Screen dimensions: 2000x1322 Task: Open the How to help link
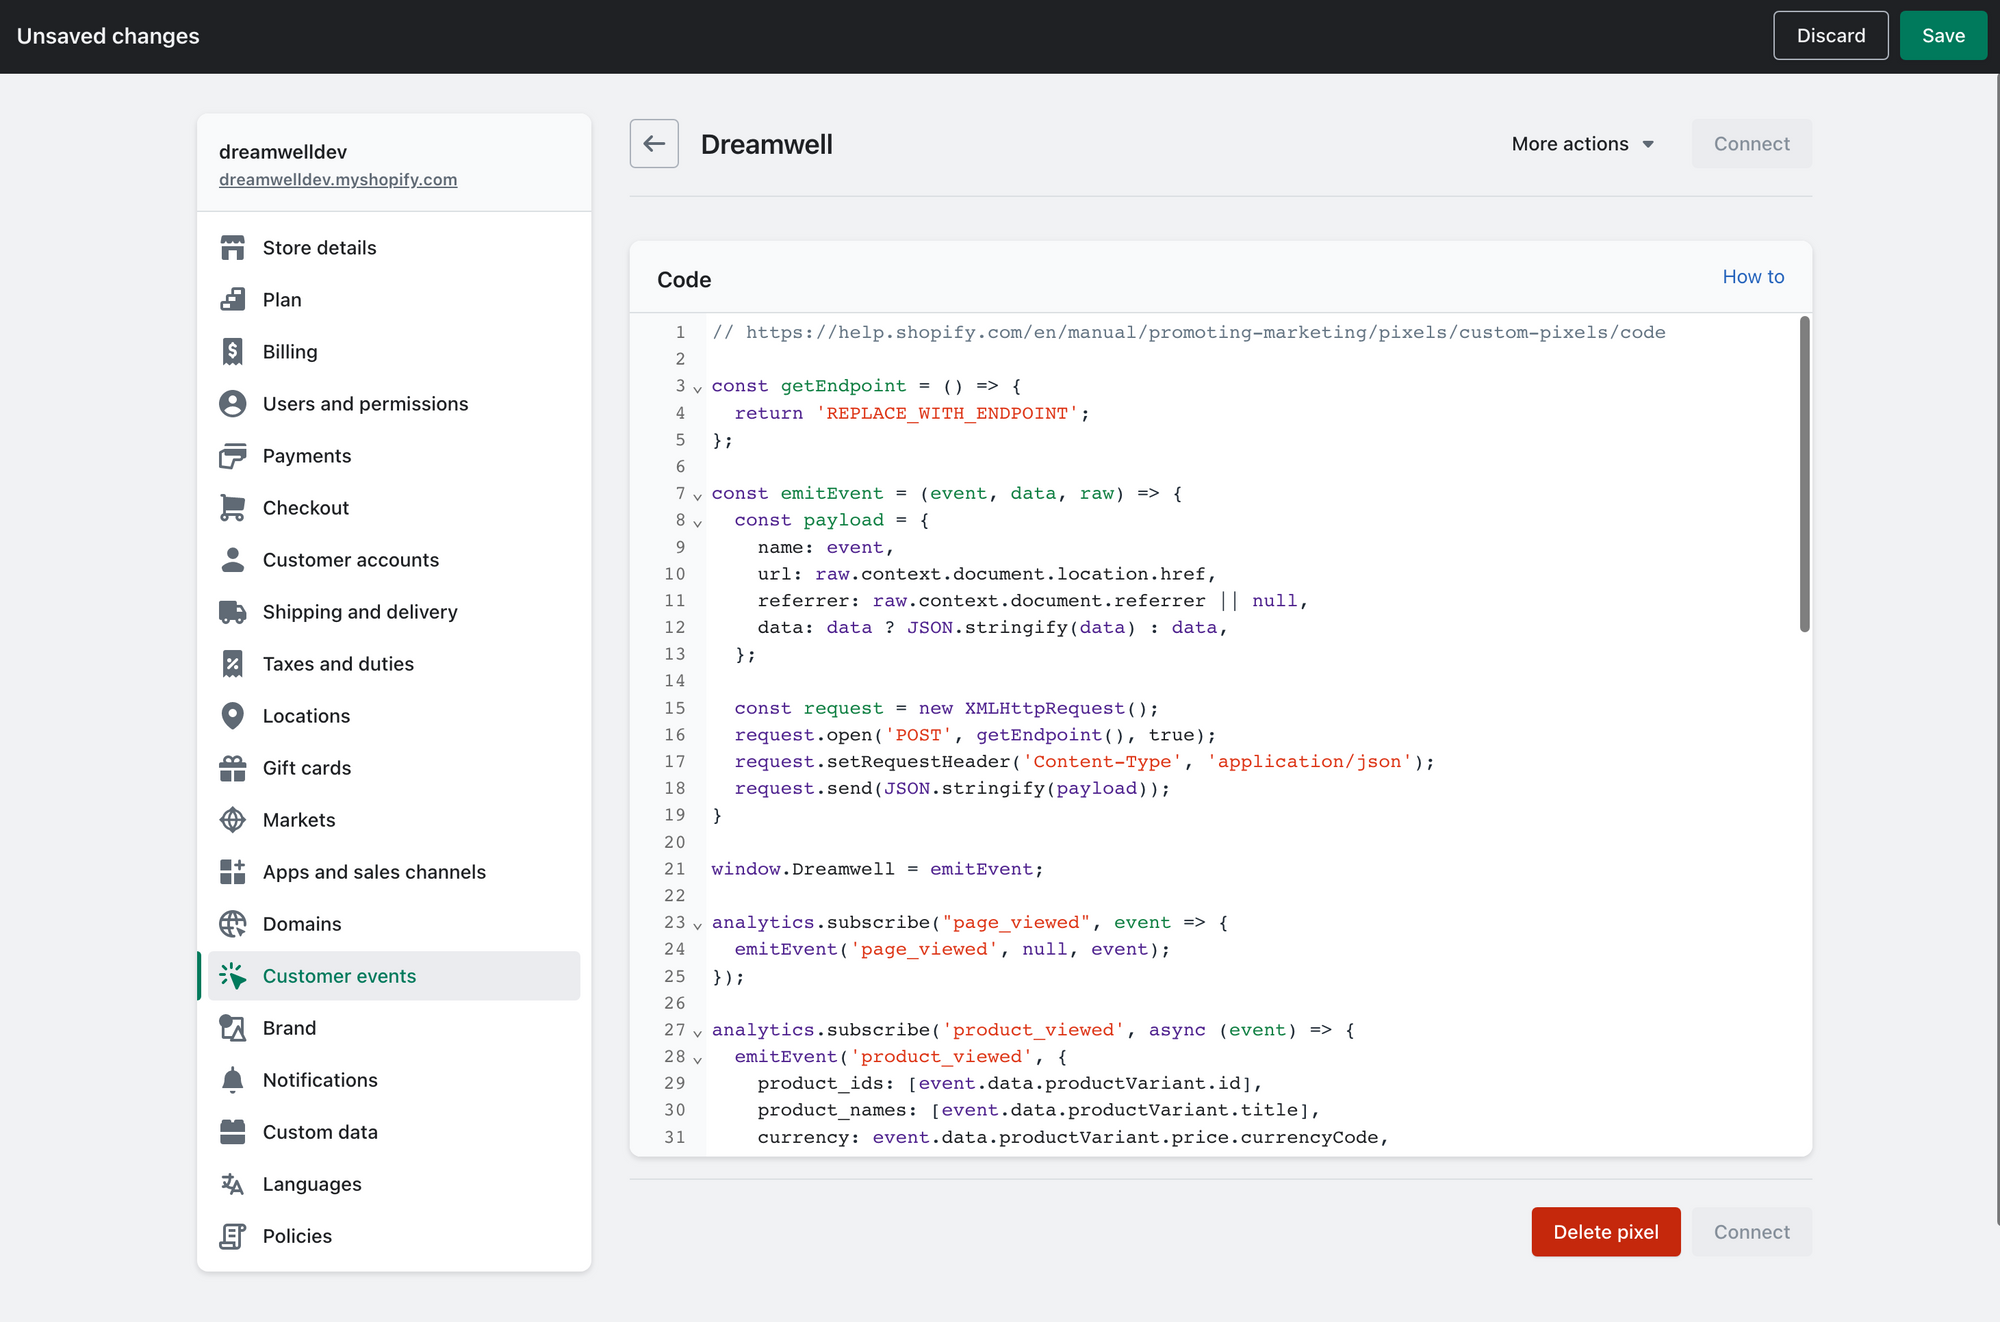1752,277
